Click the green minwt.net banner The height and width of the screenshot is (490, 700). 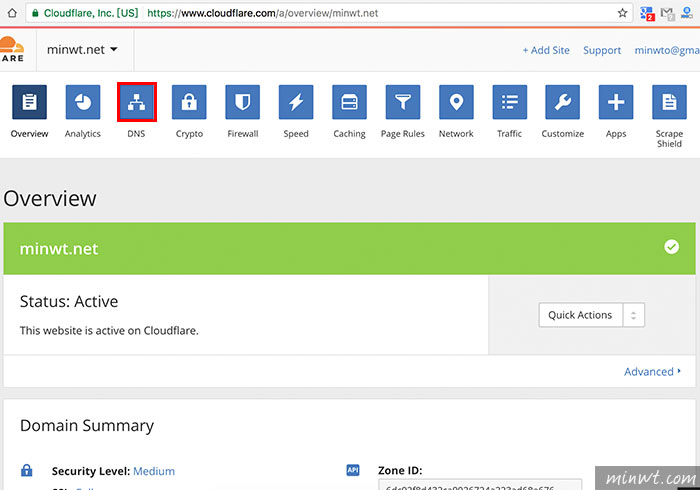(349, 249)
